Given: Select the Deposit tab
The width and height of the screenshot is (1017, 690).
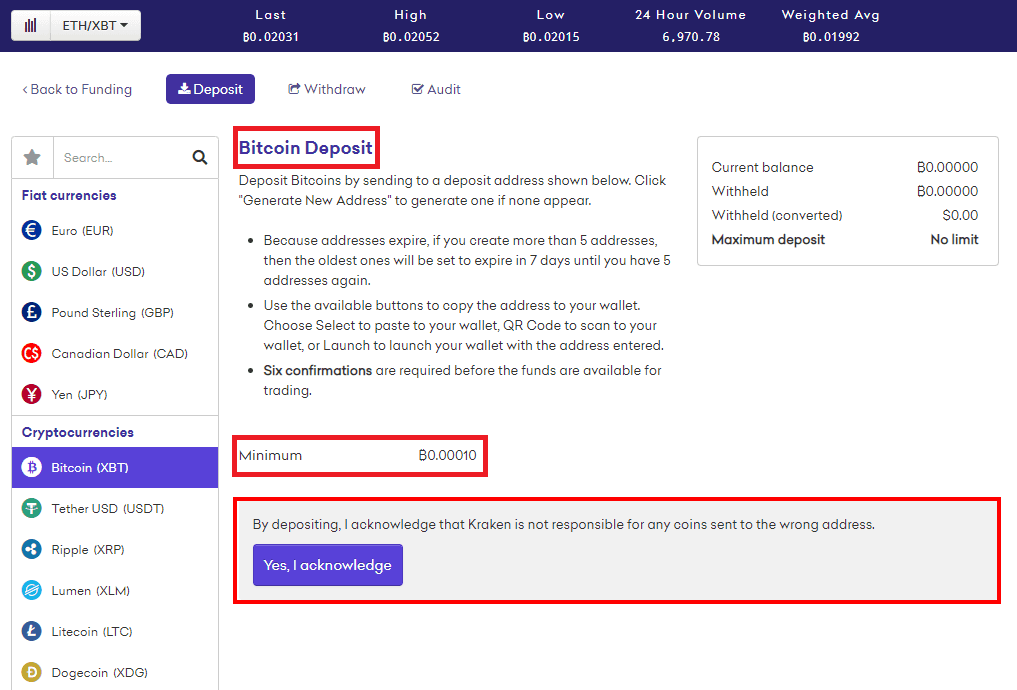Looking at the screenshot, I should point(210,89).
